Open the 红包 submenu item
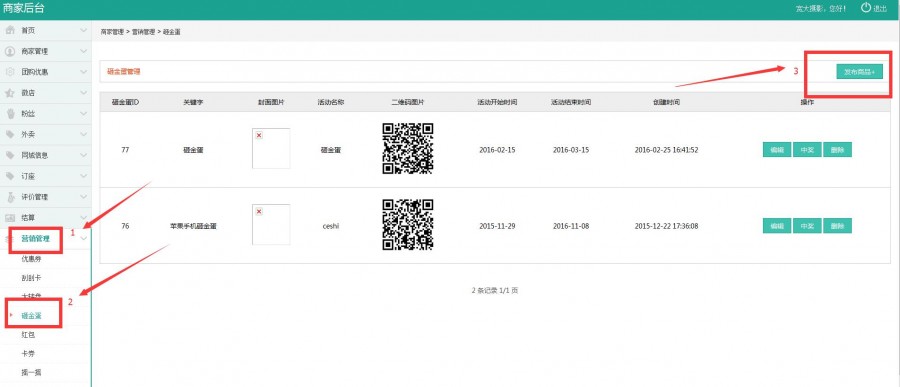Image resolution: width=900 pixels, height=387 pixels. point(28,334)
